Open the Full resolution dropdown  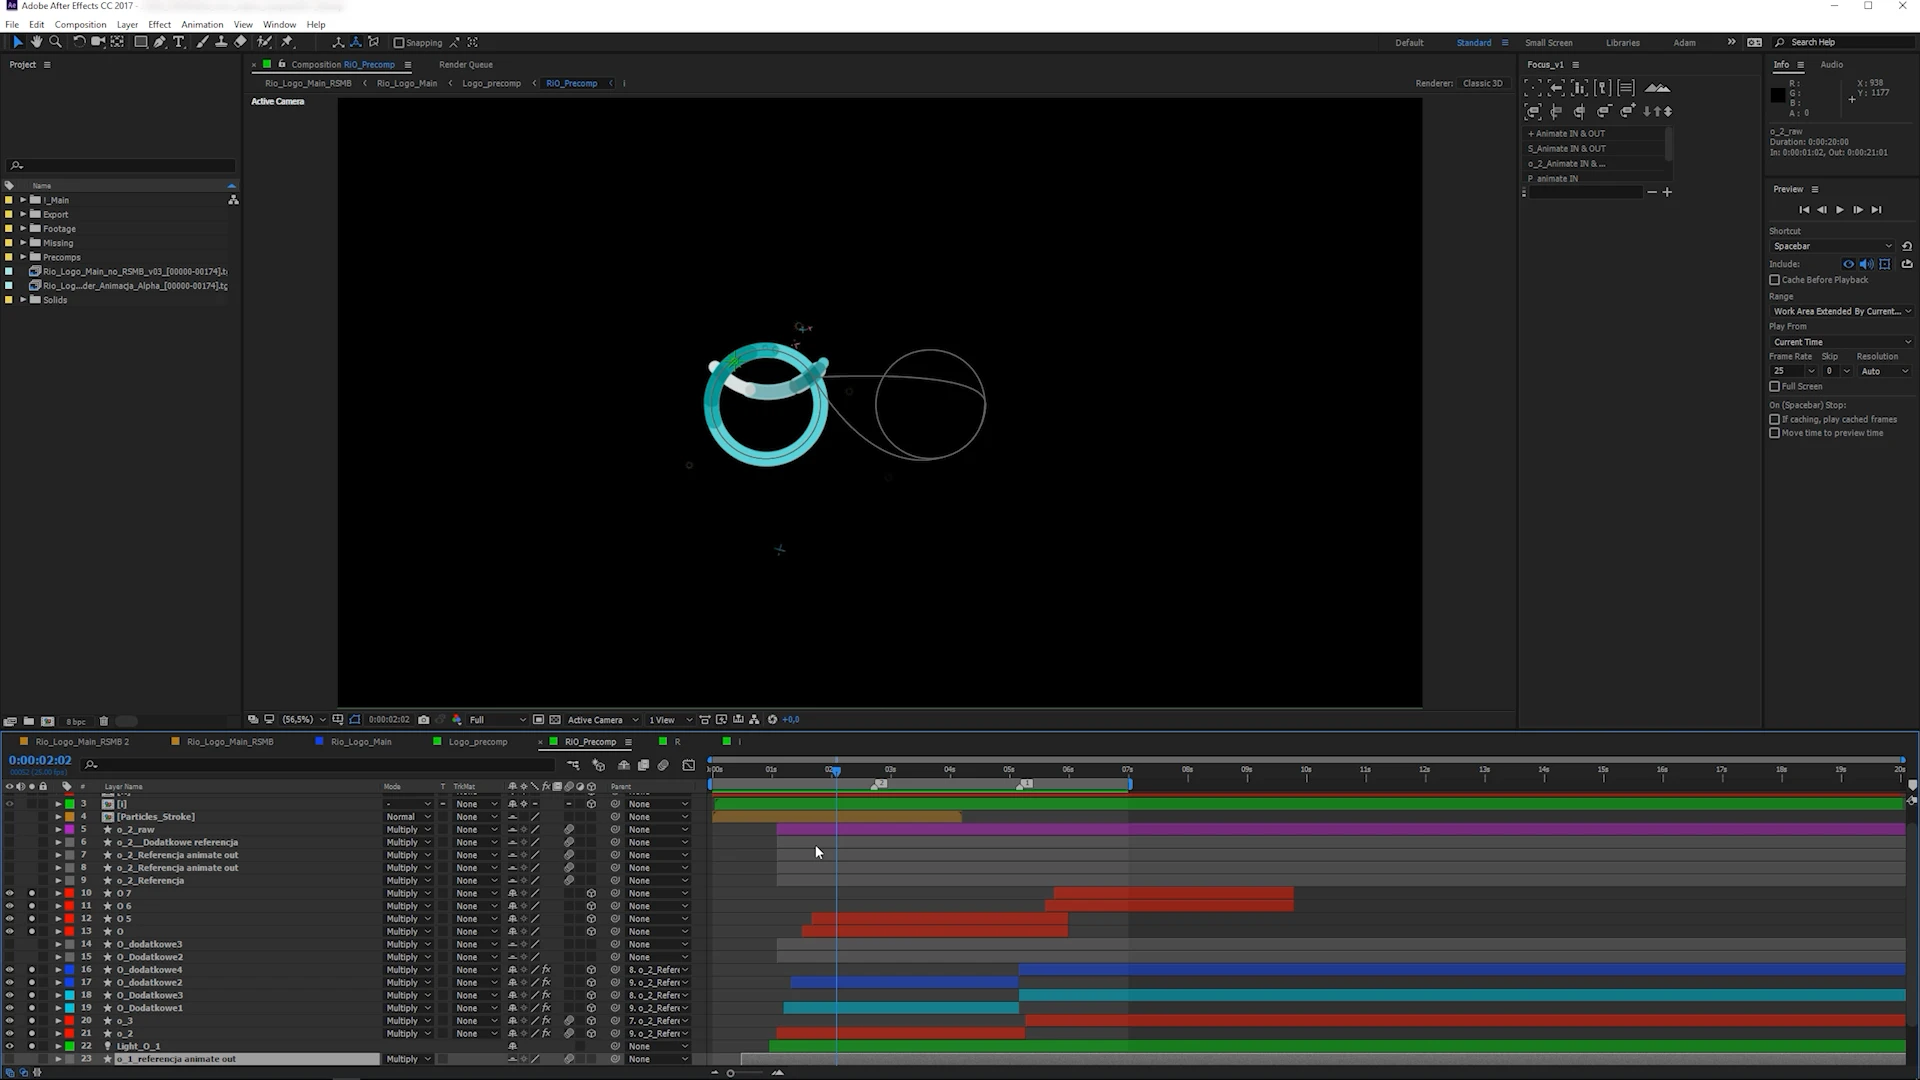(497, 720)
